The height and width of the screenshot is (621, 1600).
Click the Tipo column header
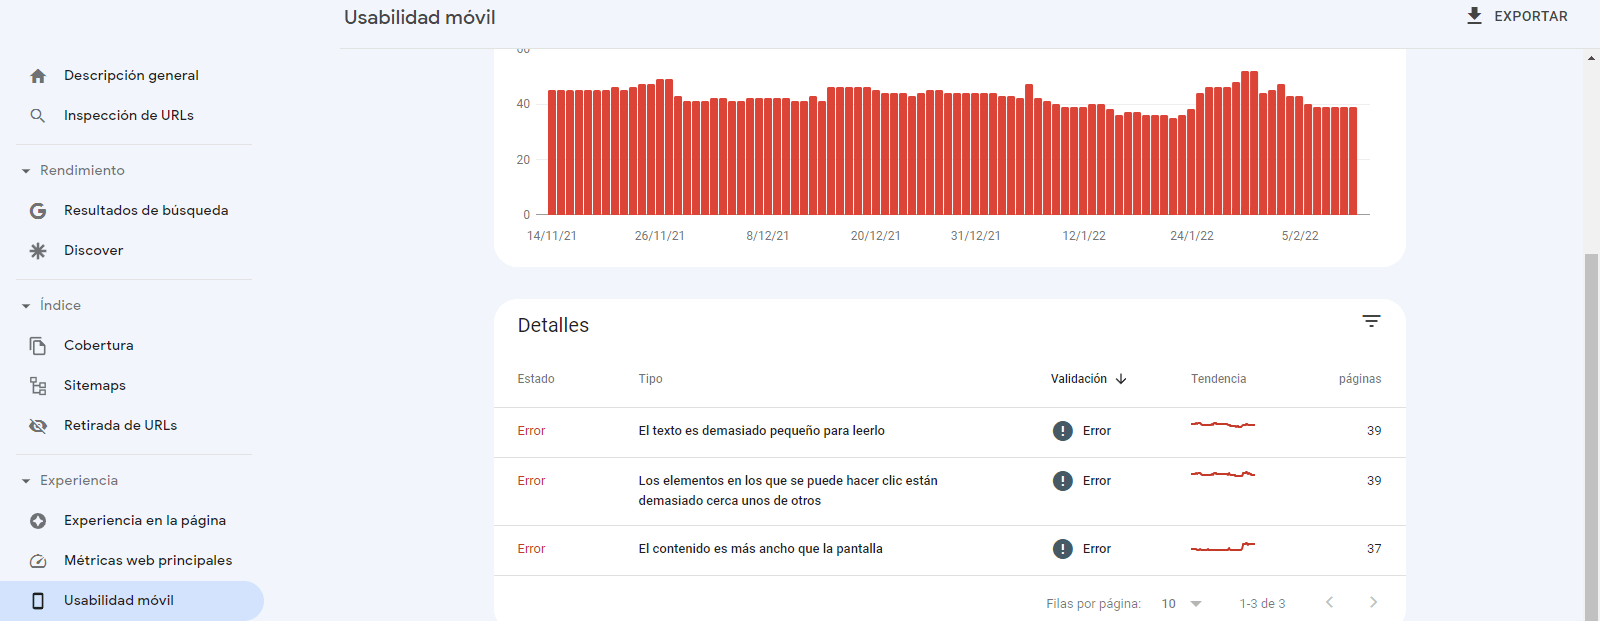pyautogui.click(x=650, y=379)
